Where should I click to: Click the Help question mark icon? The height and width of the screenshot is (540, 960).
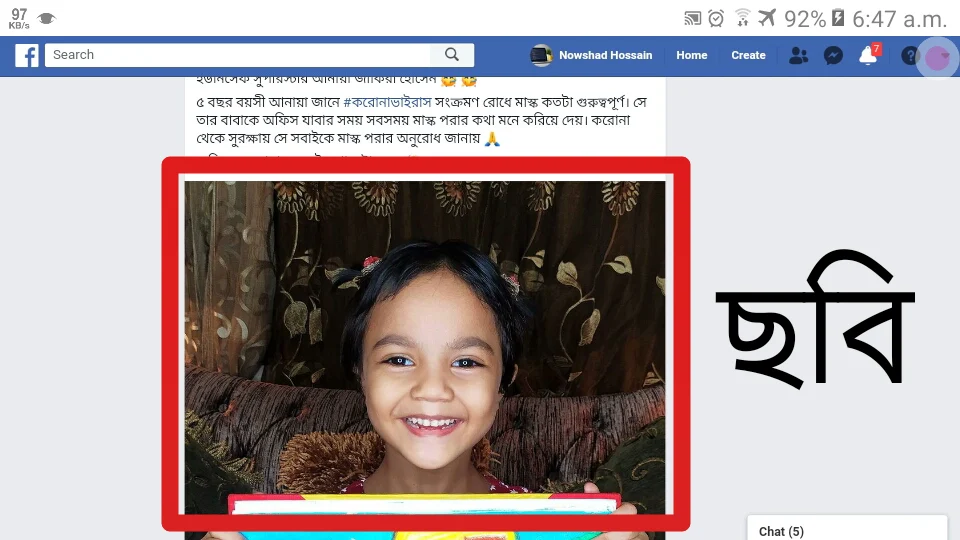(x=910, y=56)
